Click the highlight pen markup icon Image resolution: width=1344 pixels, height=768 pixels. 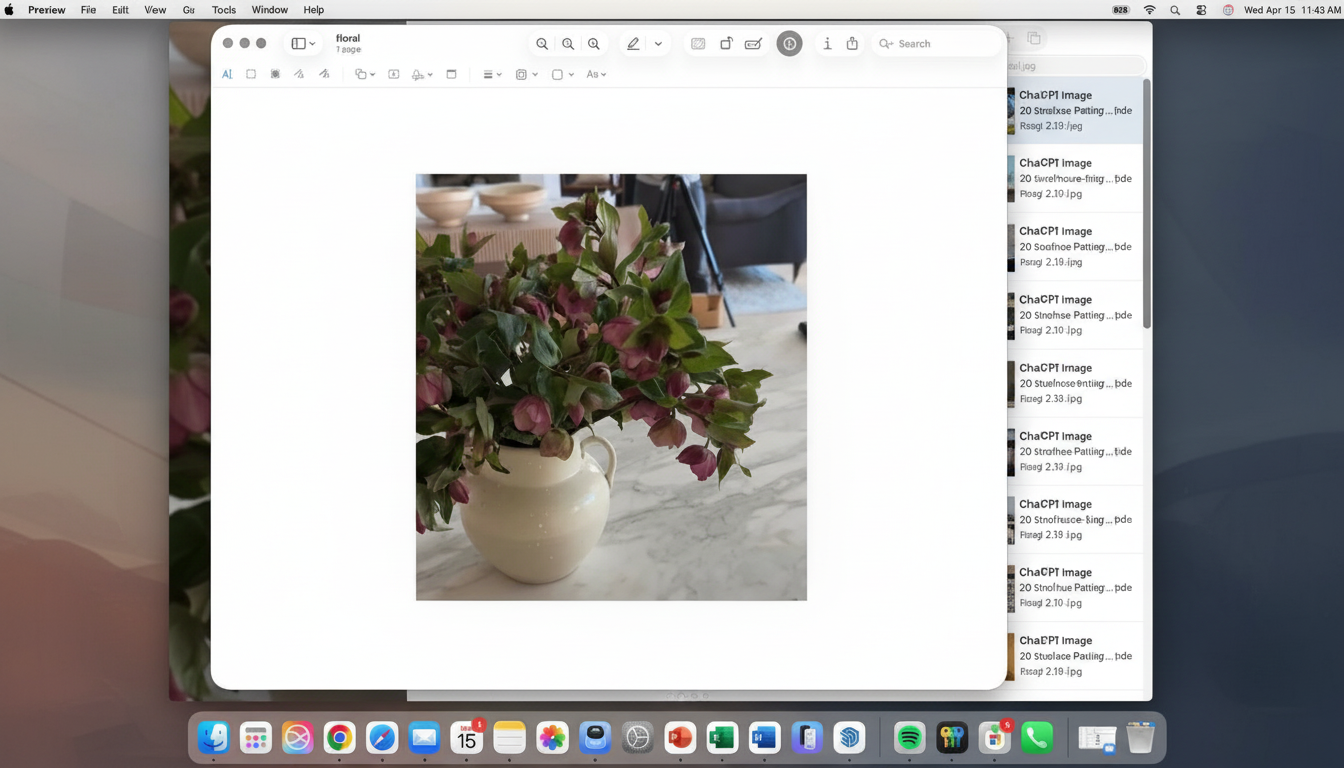633,44
